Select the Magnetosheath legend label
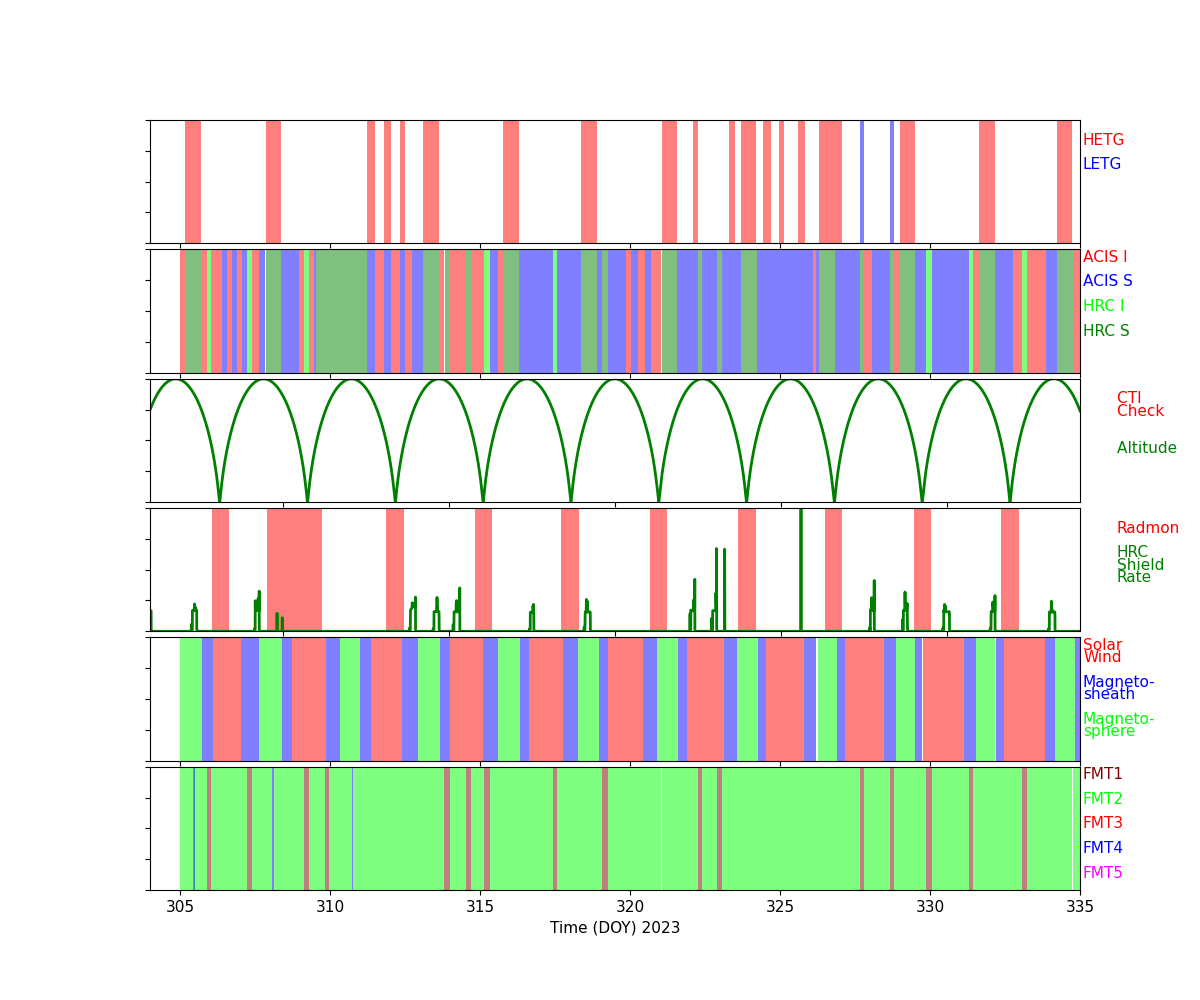 (x=1118, y=688)
